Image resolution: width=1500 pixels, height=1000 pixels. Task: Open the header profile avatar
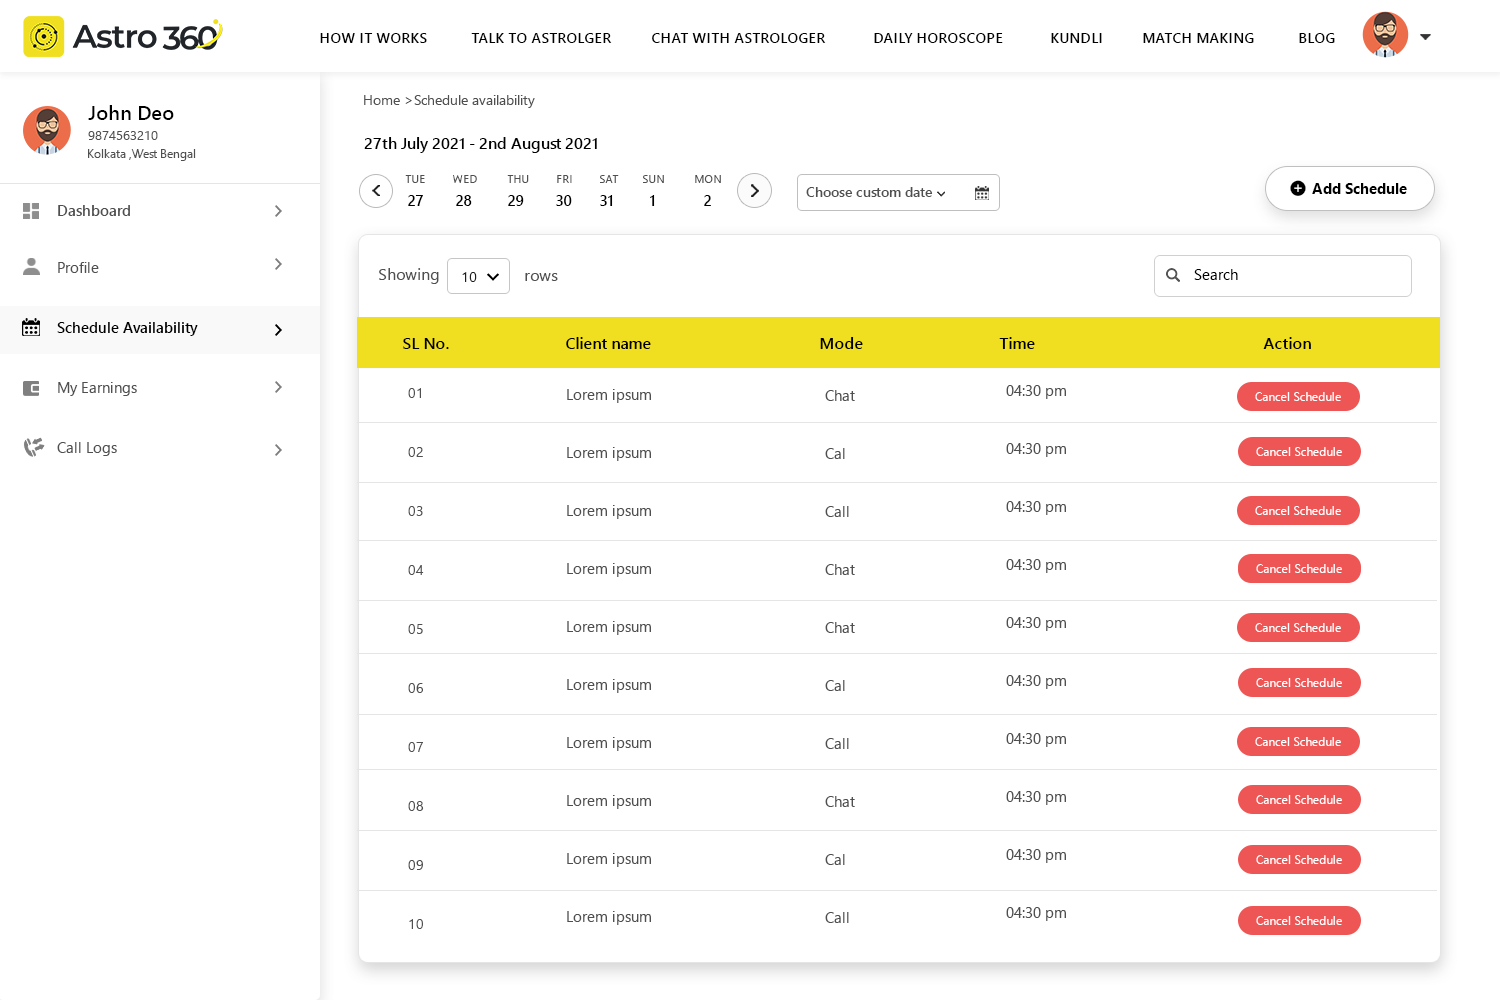tap(1385, 35)
